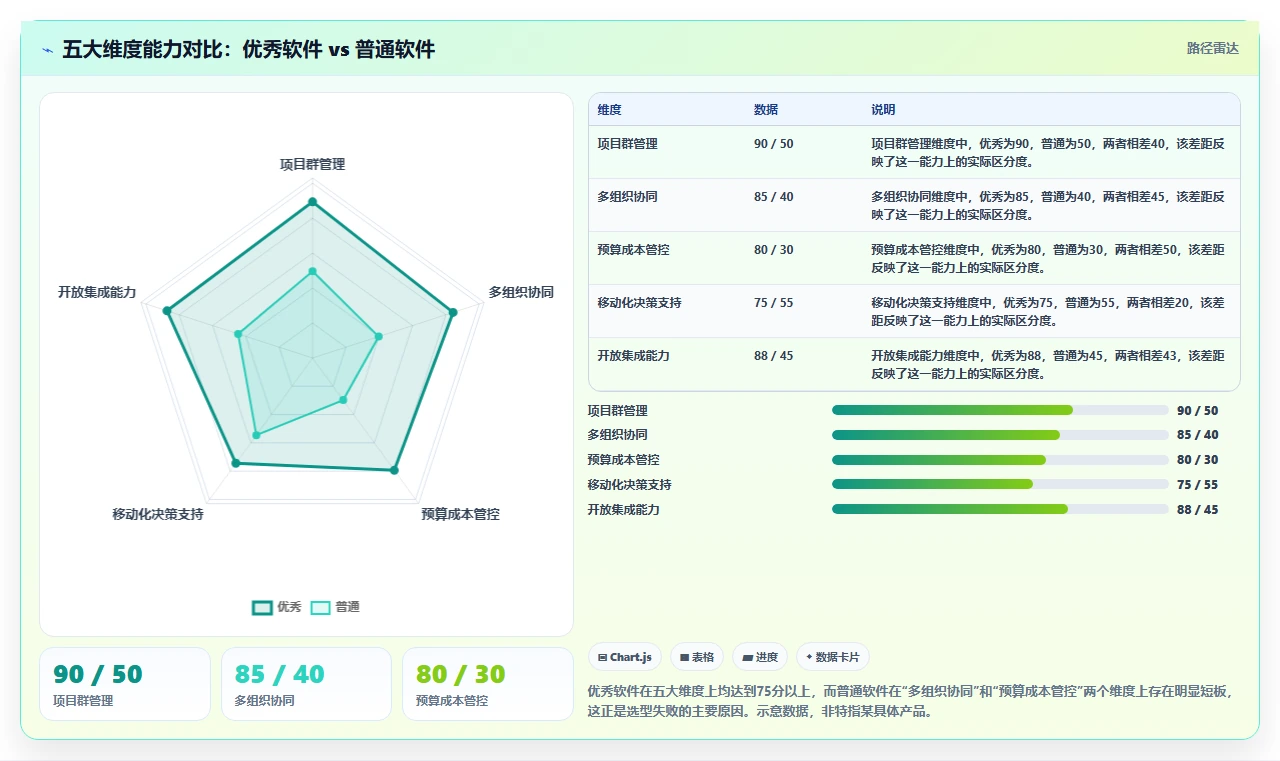
Task: Click radar axis label 开放集成能力
Action: click(x=97, y=292)
